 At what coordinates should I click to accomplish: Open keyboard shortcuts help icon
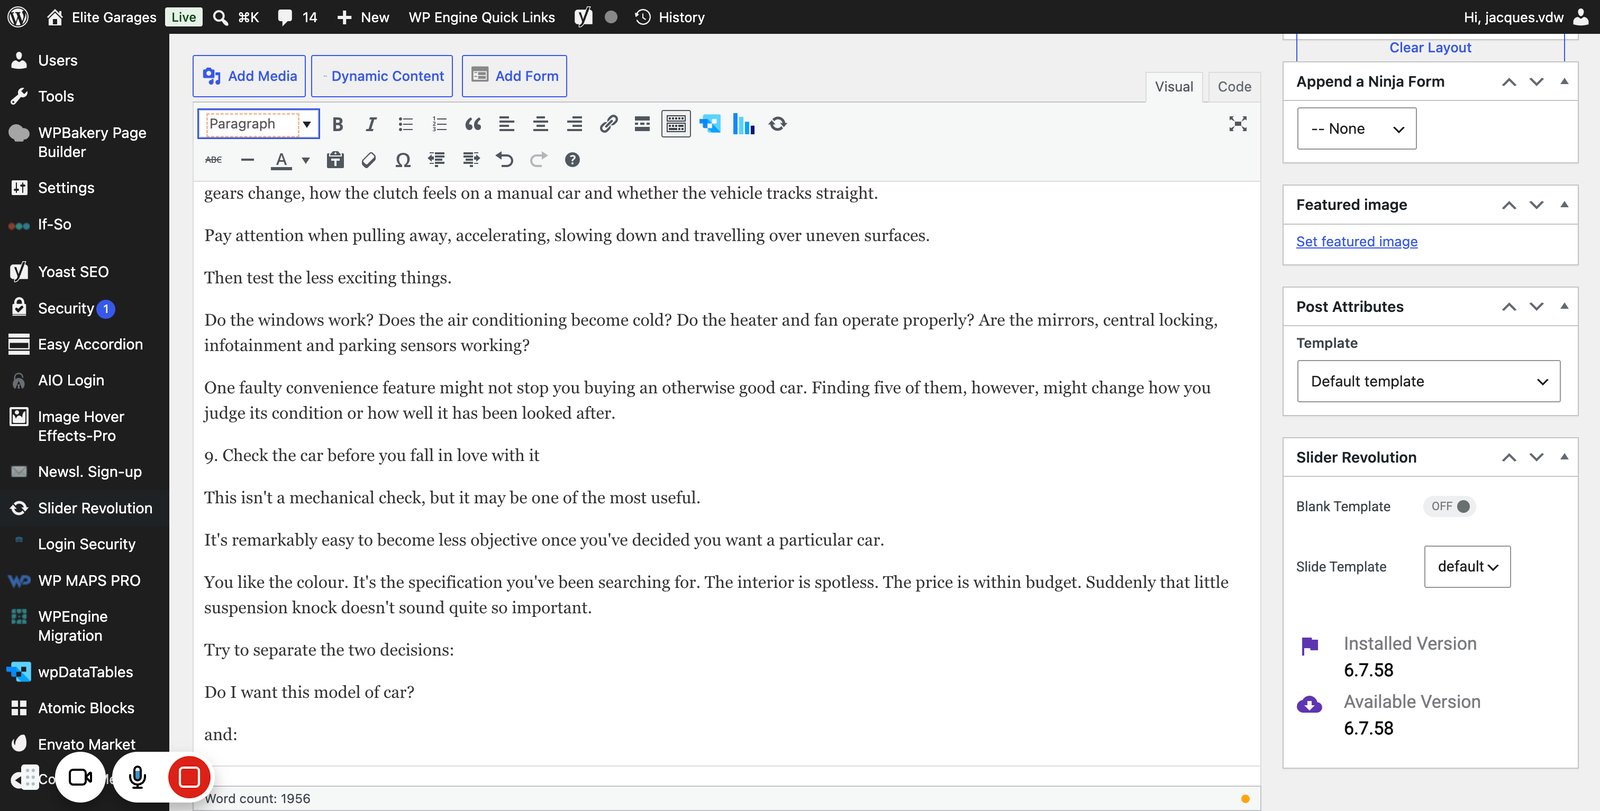(572, 160)
